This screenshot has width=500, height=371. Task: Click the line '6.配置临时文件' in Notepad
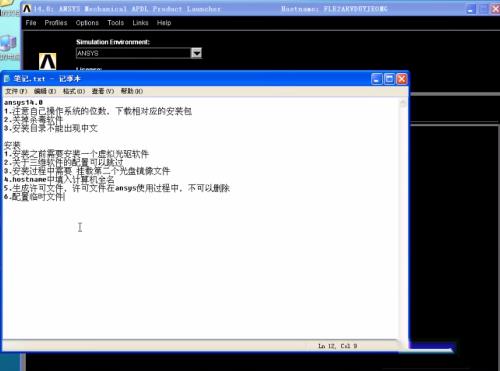(x=34, y=197)
